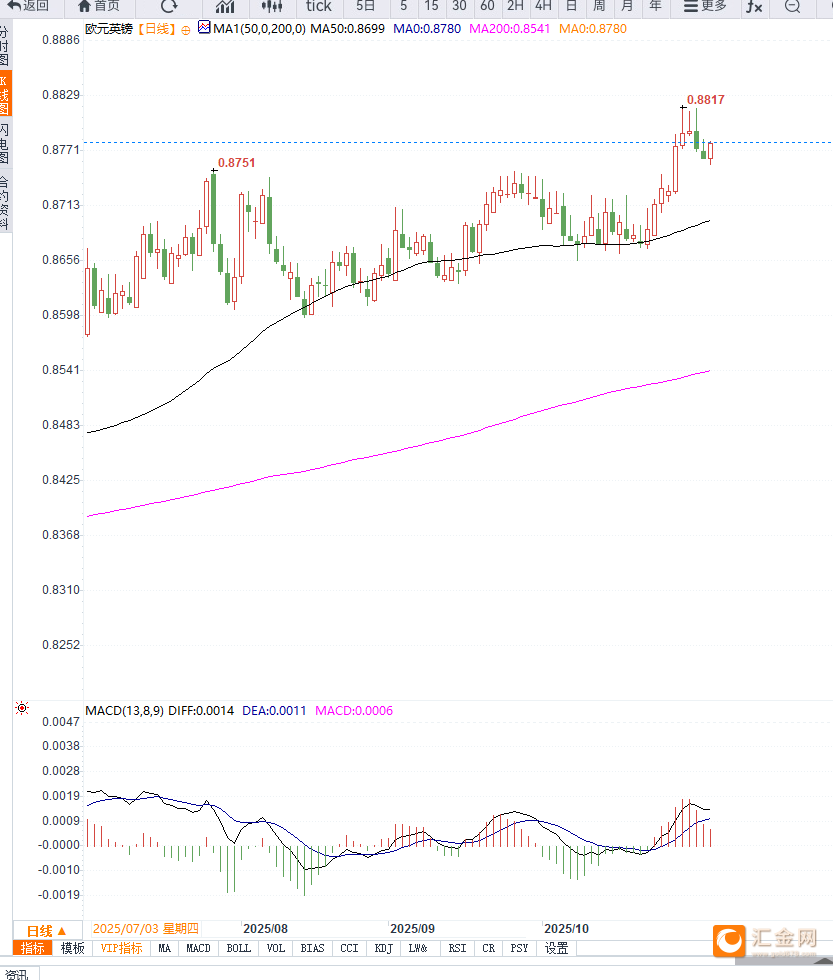Select the orange 指标 tab
The image size is (833, 980).
33,948
